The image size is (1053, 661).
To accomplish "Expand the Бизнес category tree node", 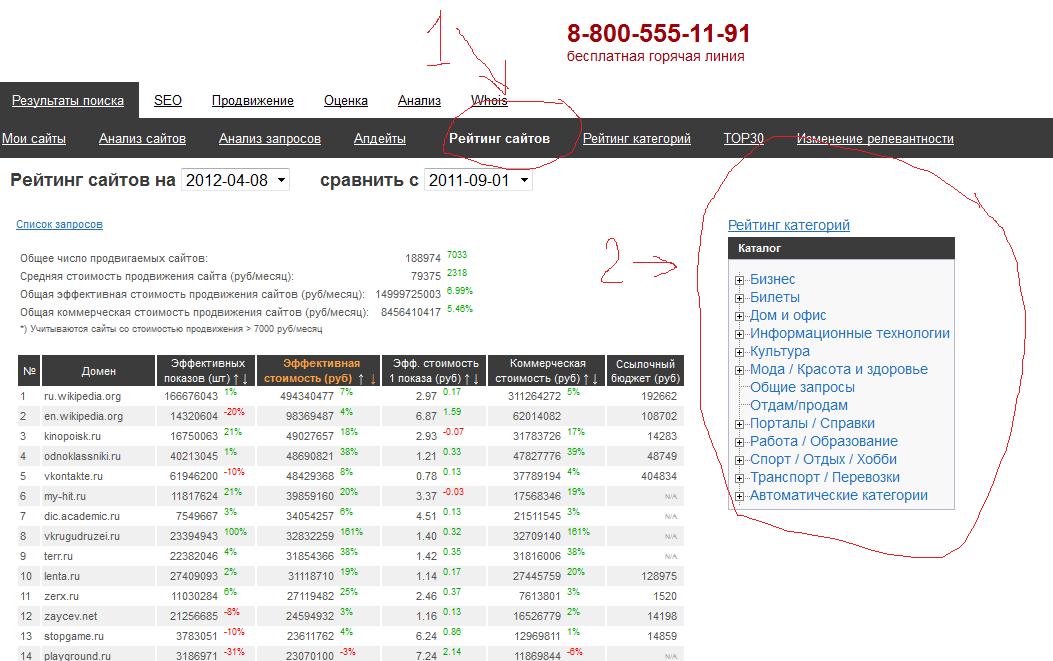I will pyautogui.click(x=740, y=280).
